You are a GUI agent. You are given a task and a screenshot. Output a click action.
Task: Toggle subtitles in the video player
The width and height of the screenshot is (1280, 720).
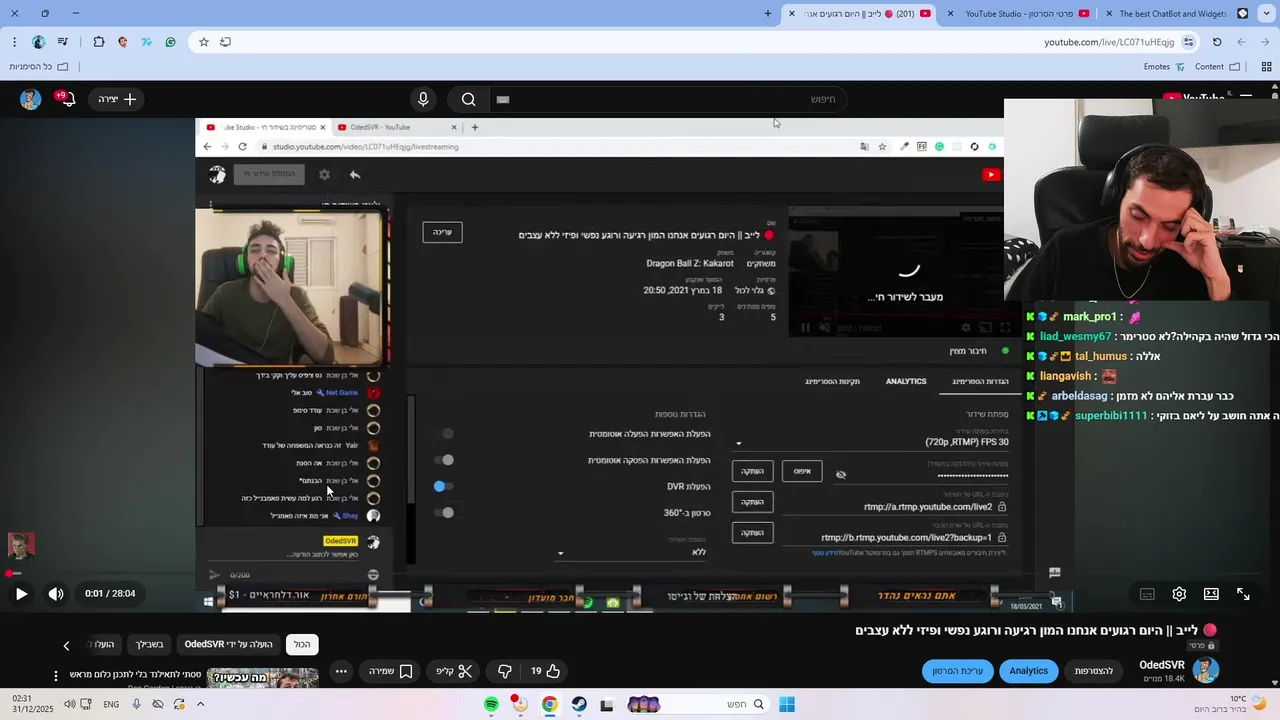tap(1147, 594)
